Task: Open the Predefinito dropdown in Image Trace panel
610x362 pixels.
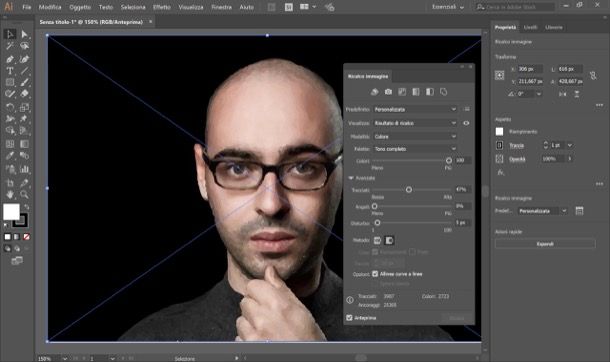Action: [x=415, y=110]
